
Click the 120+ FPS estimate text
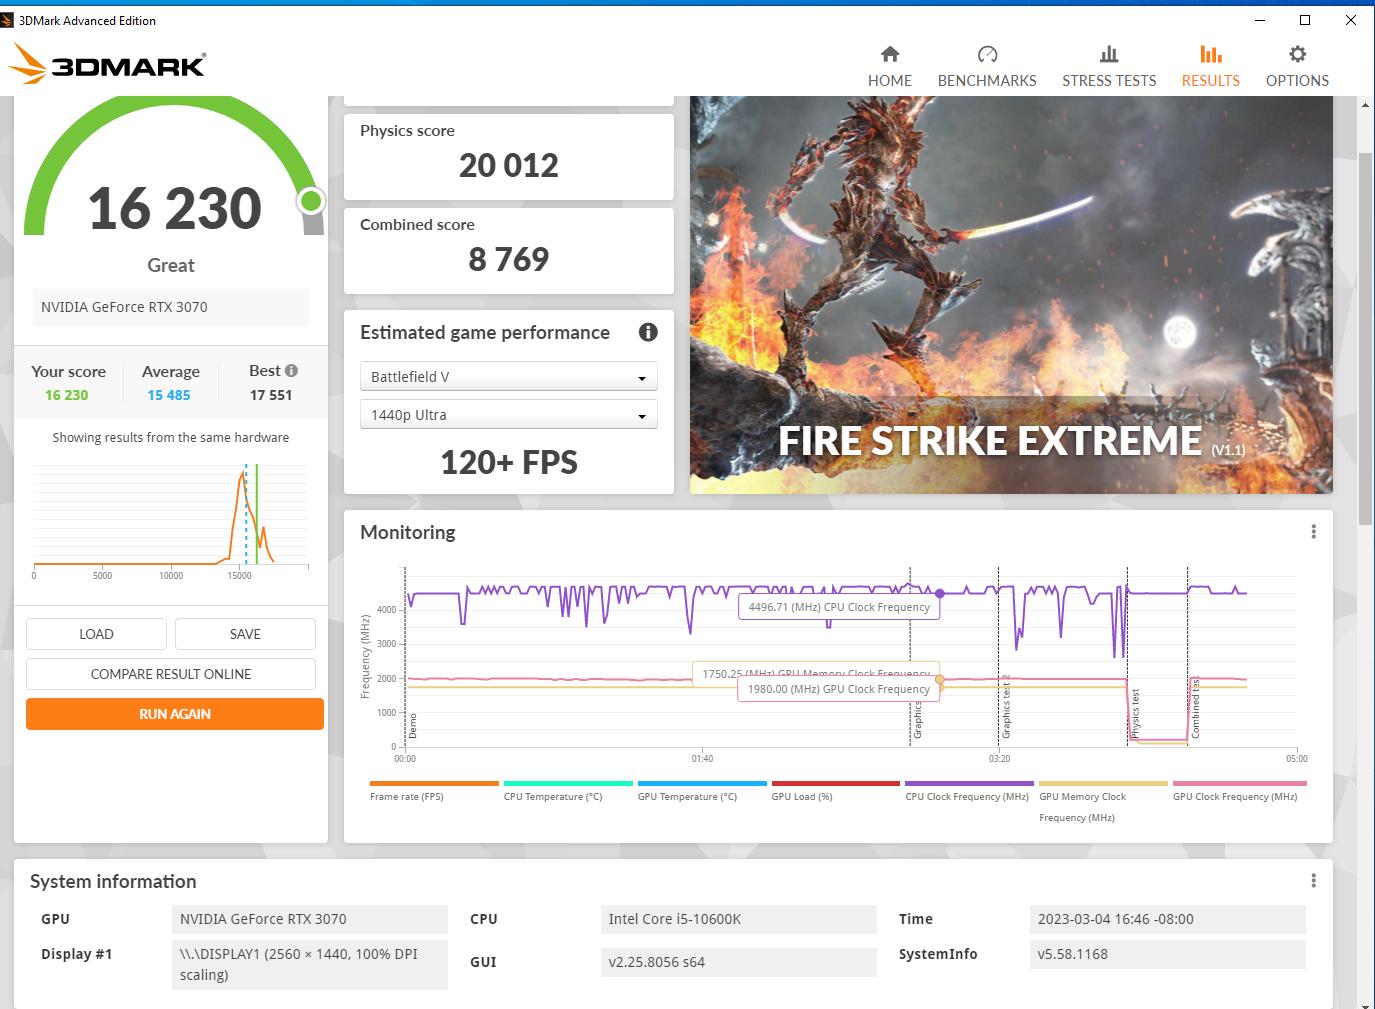coord(509,462)
